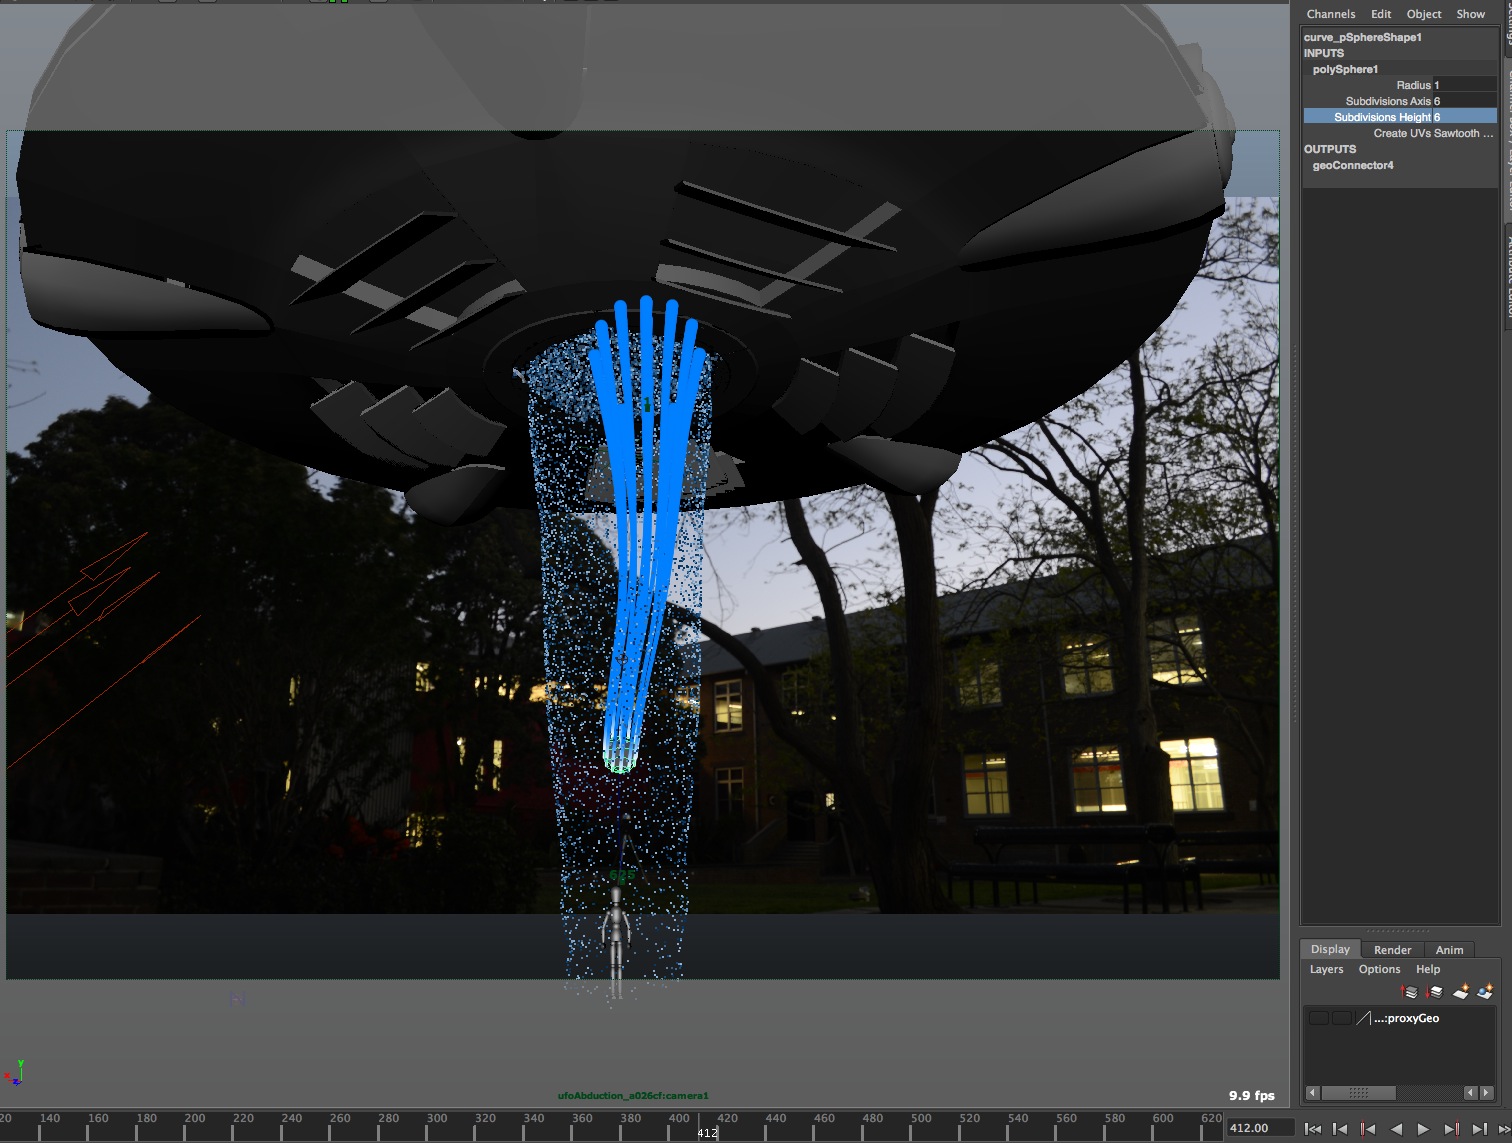The width and height of the screenshot is (1512, 1143).
Task: Click the proxyGeo layer color swatch
Action: coord(1363,1018)
